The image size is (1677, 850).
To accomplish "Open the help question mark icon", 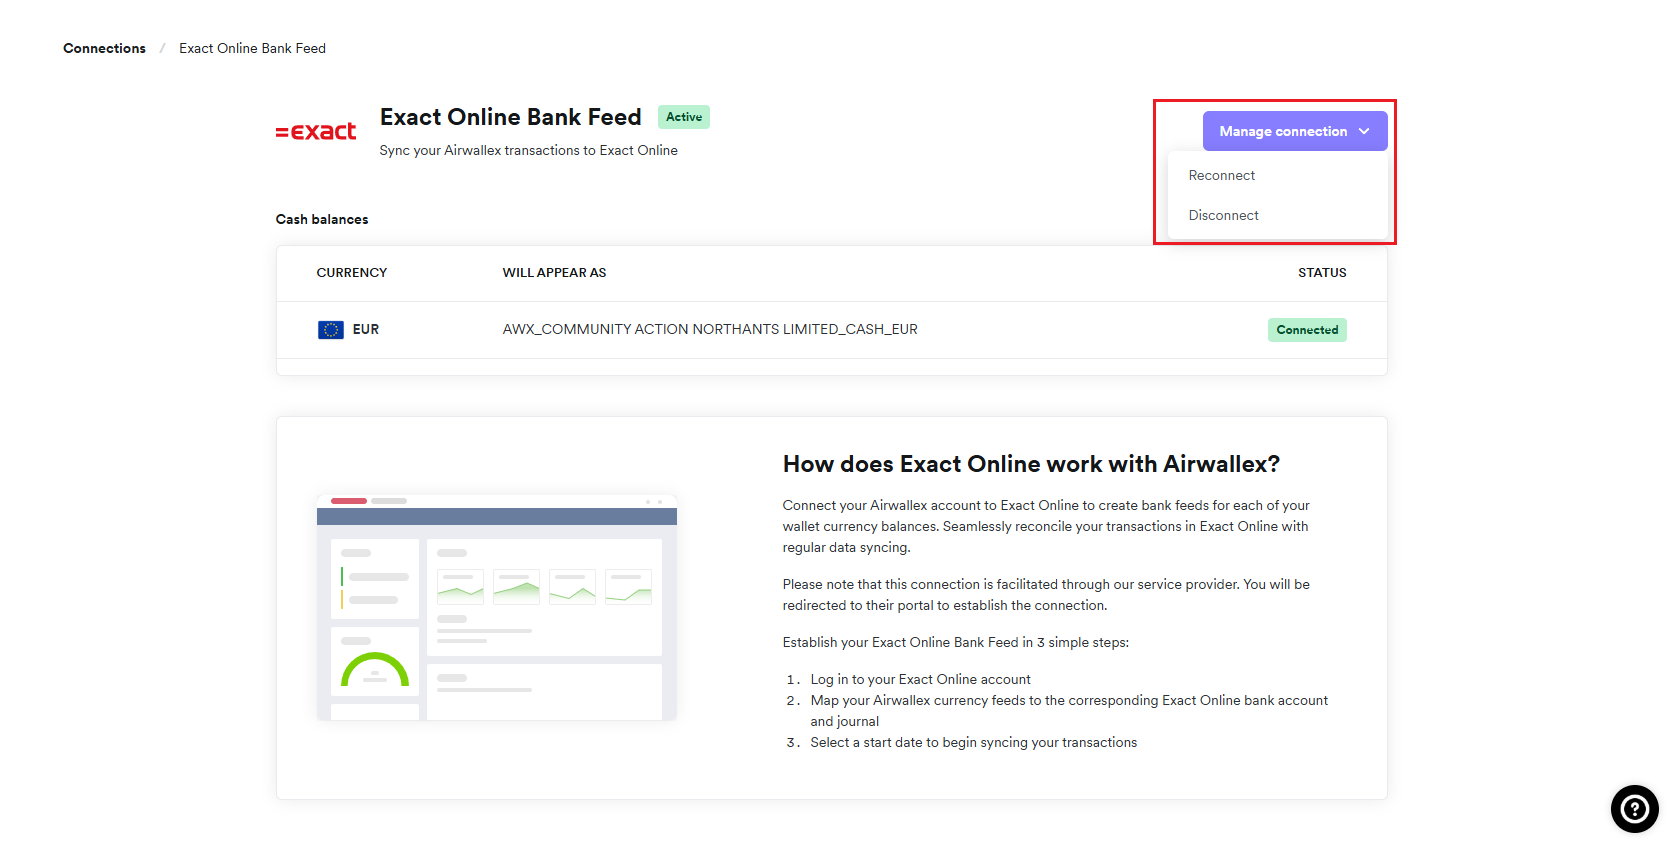I will coord(1634,808).
